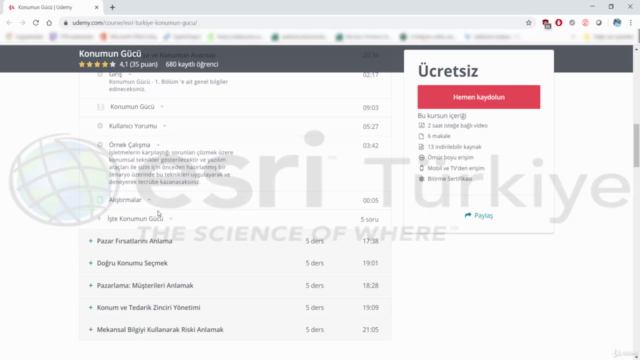Select the Konumun Gücü | Udemy tab
This screenshot has height=360, width=640.
(x=52, y=7)
